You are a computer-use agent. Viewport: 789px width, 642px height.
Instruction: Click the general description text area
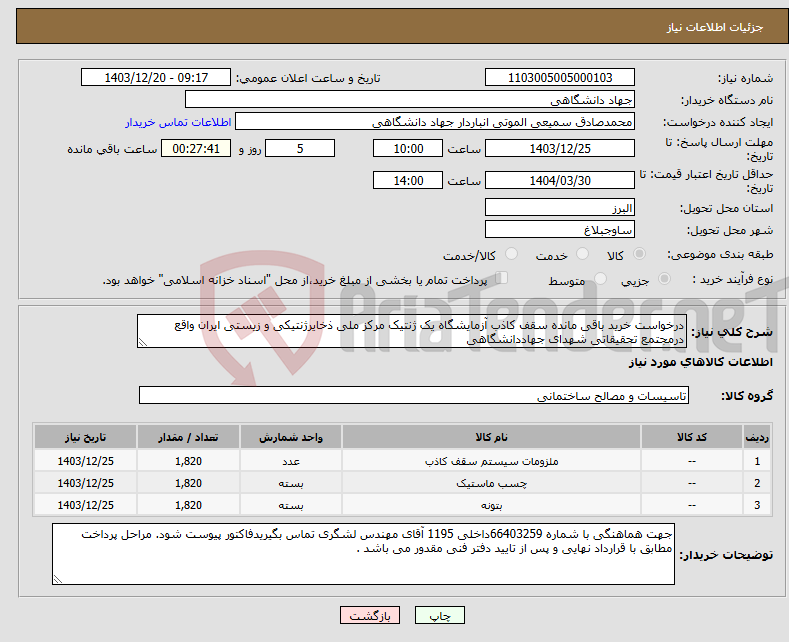pyautogui.click(x=412, y=331)
